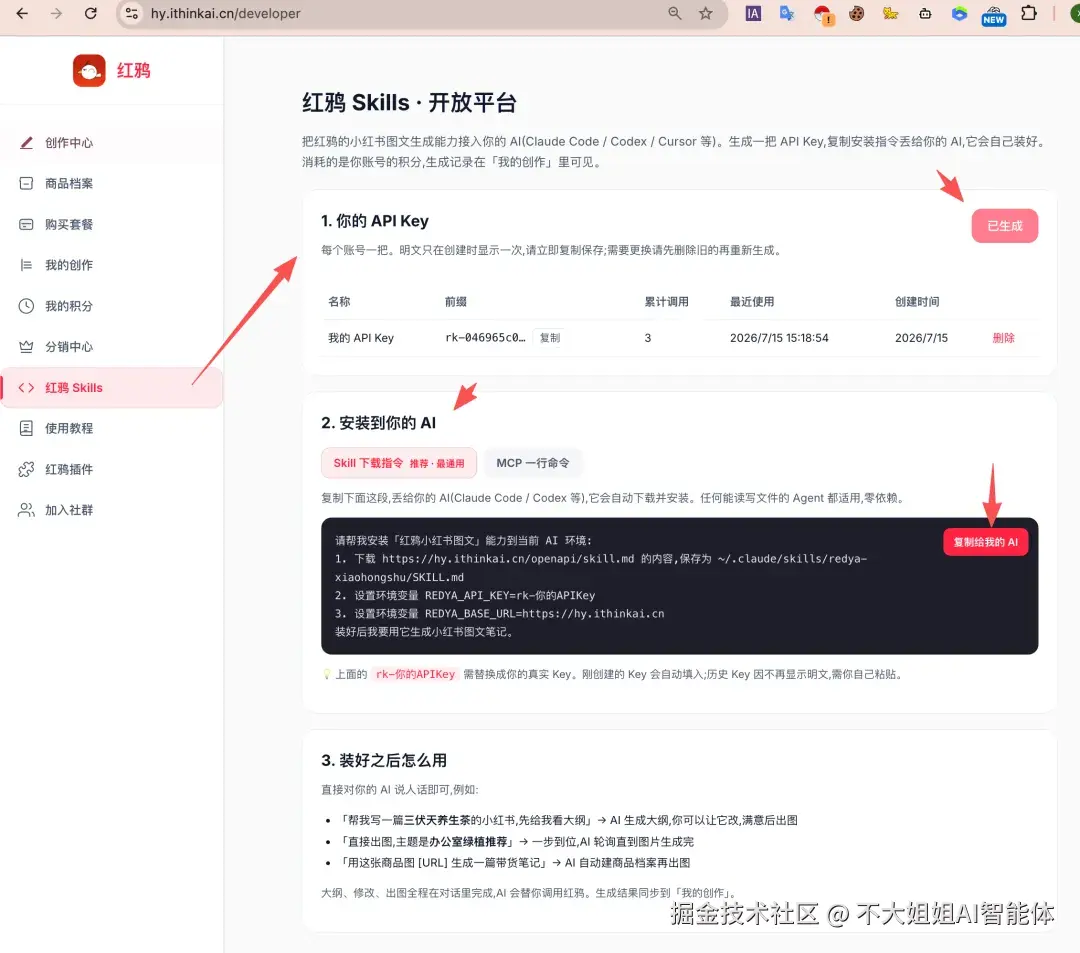Click the yellow extension icon
This screenshot has height=953, width=1080.
891,13
